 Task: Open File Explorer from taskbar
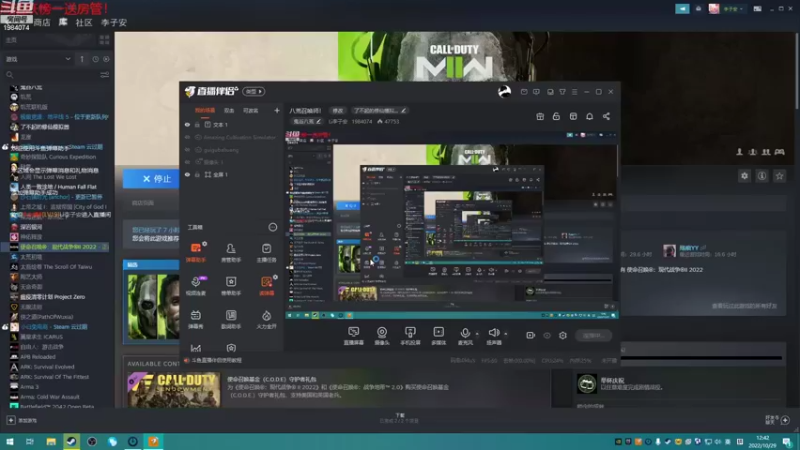[51, 441]
